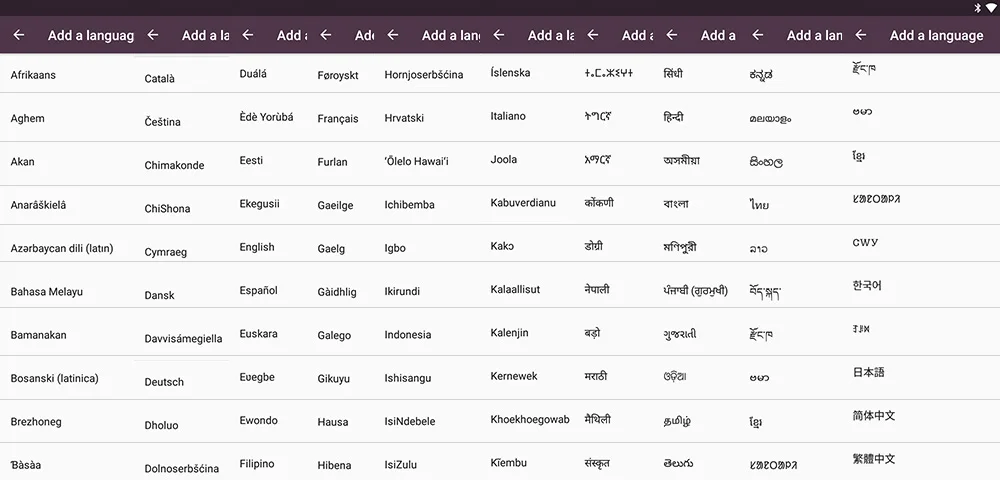Pick Italiano from the list

508,116
